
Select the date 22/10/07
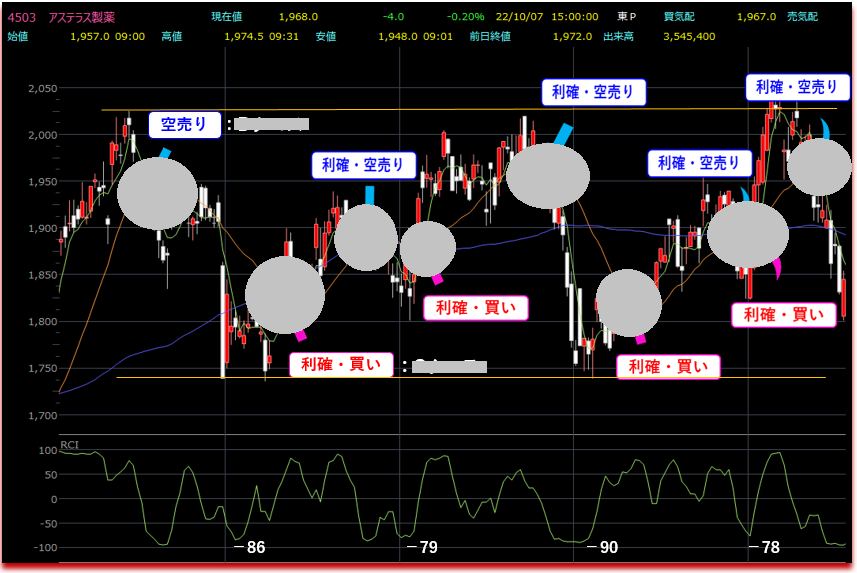tap(519, 17)
